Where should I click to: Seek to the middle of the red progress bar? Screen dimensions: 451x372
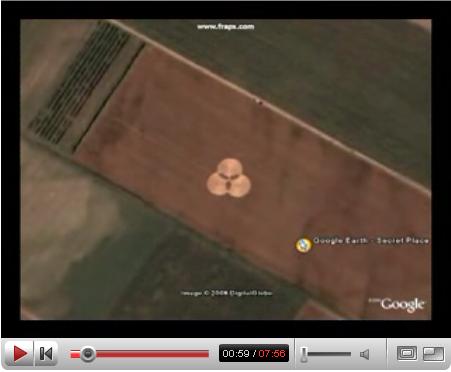140,354
